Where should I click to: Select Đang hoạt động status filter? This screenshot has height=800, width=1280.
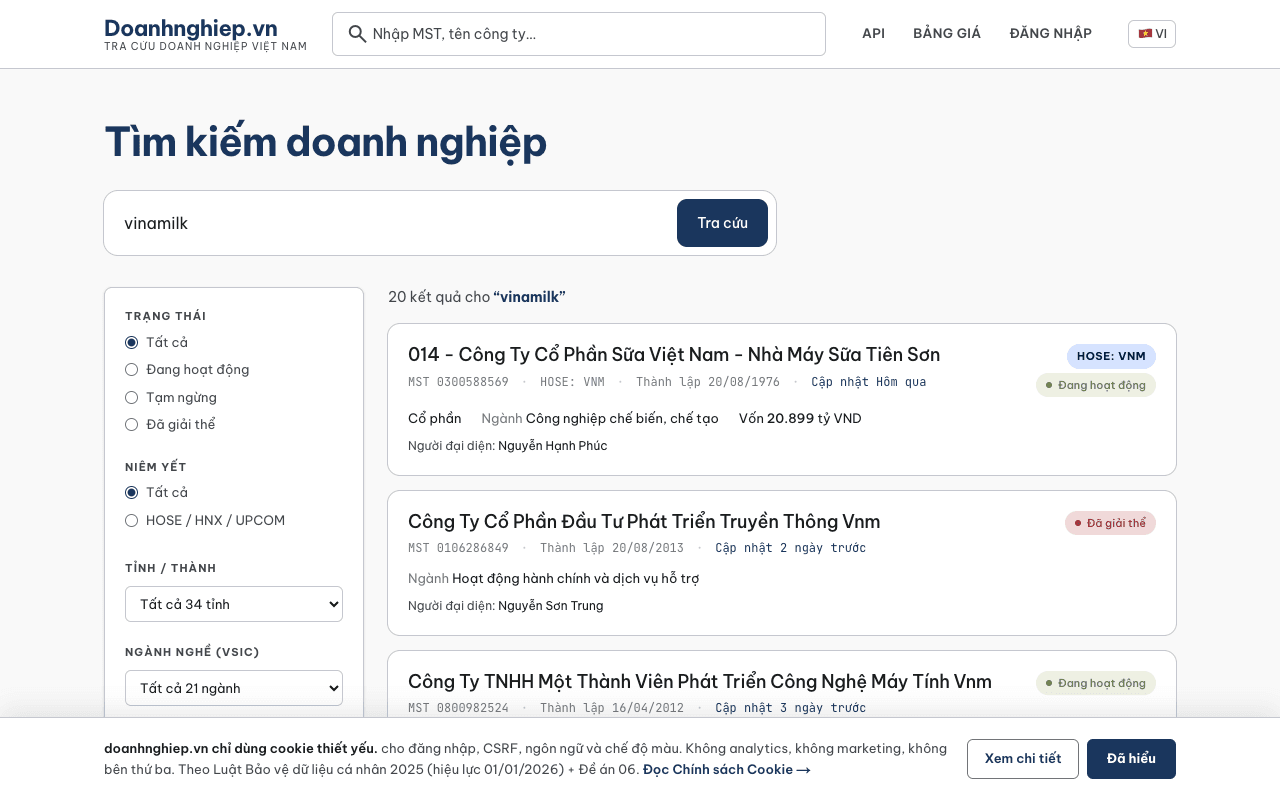pyautogui.click(x=131, y=370)
